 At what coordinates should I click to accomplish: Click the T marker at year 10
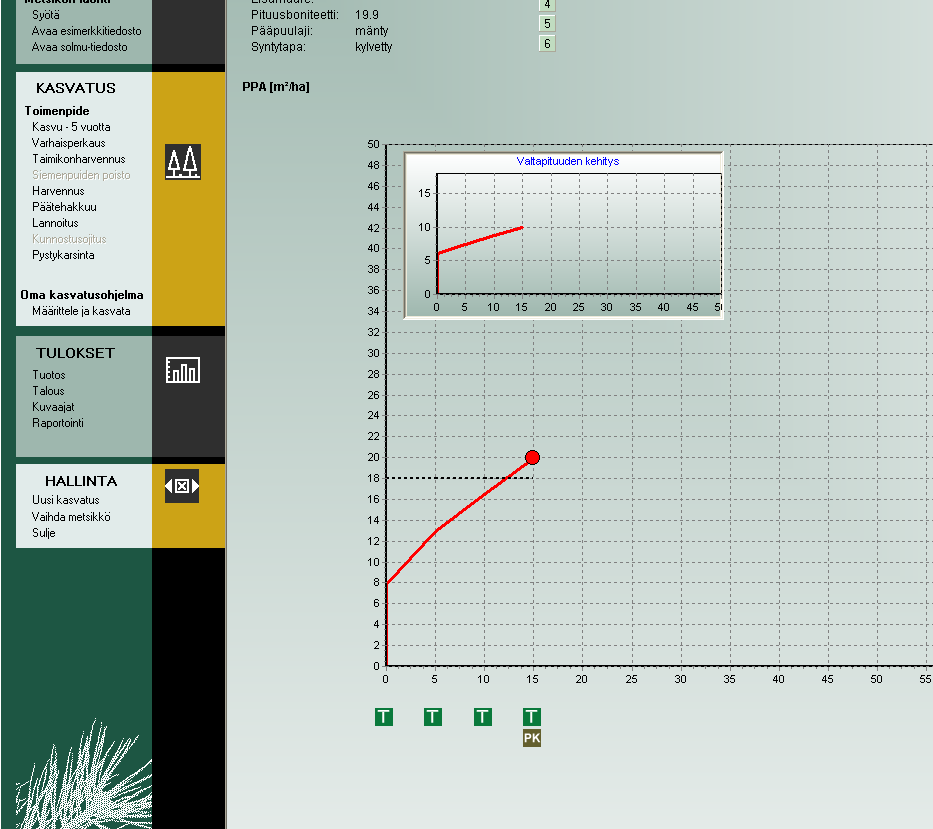483,717
